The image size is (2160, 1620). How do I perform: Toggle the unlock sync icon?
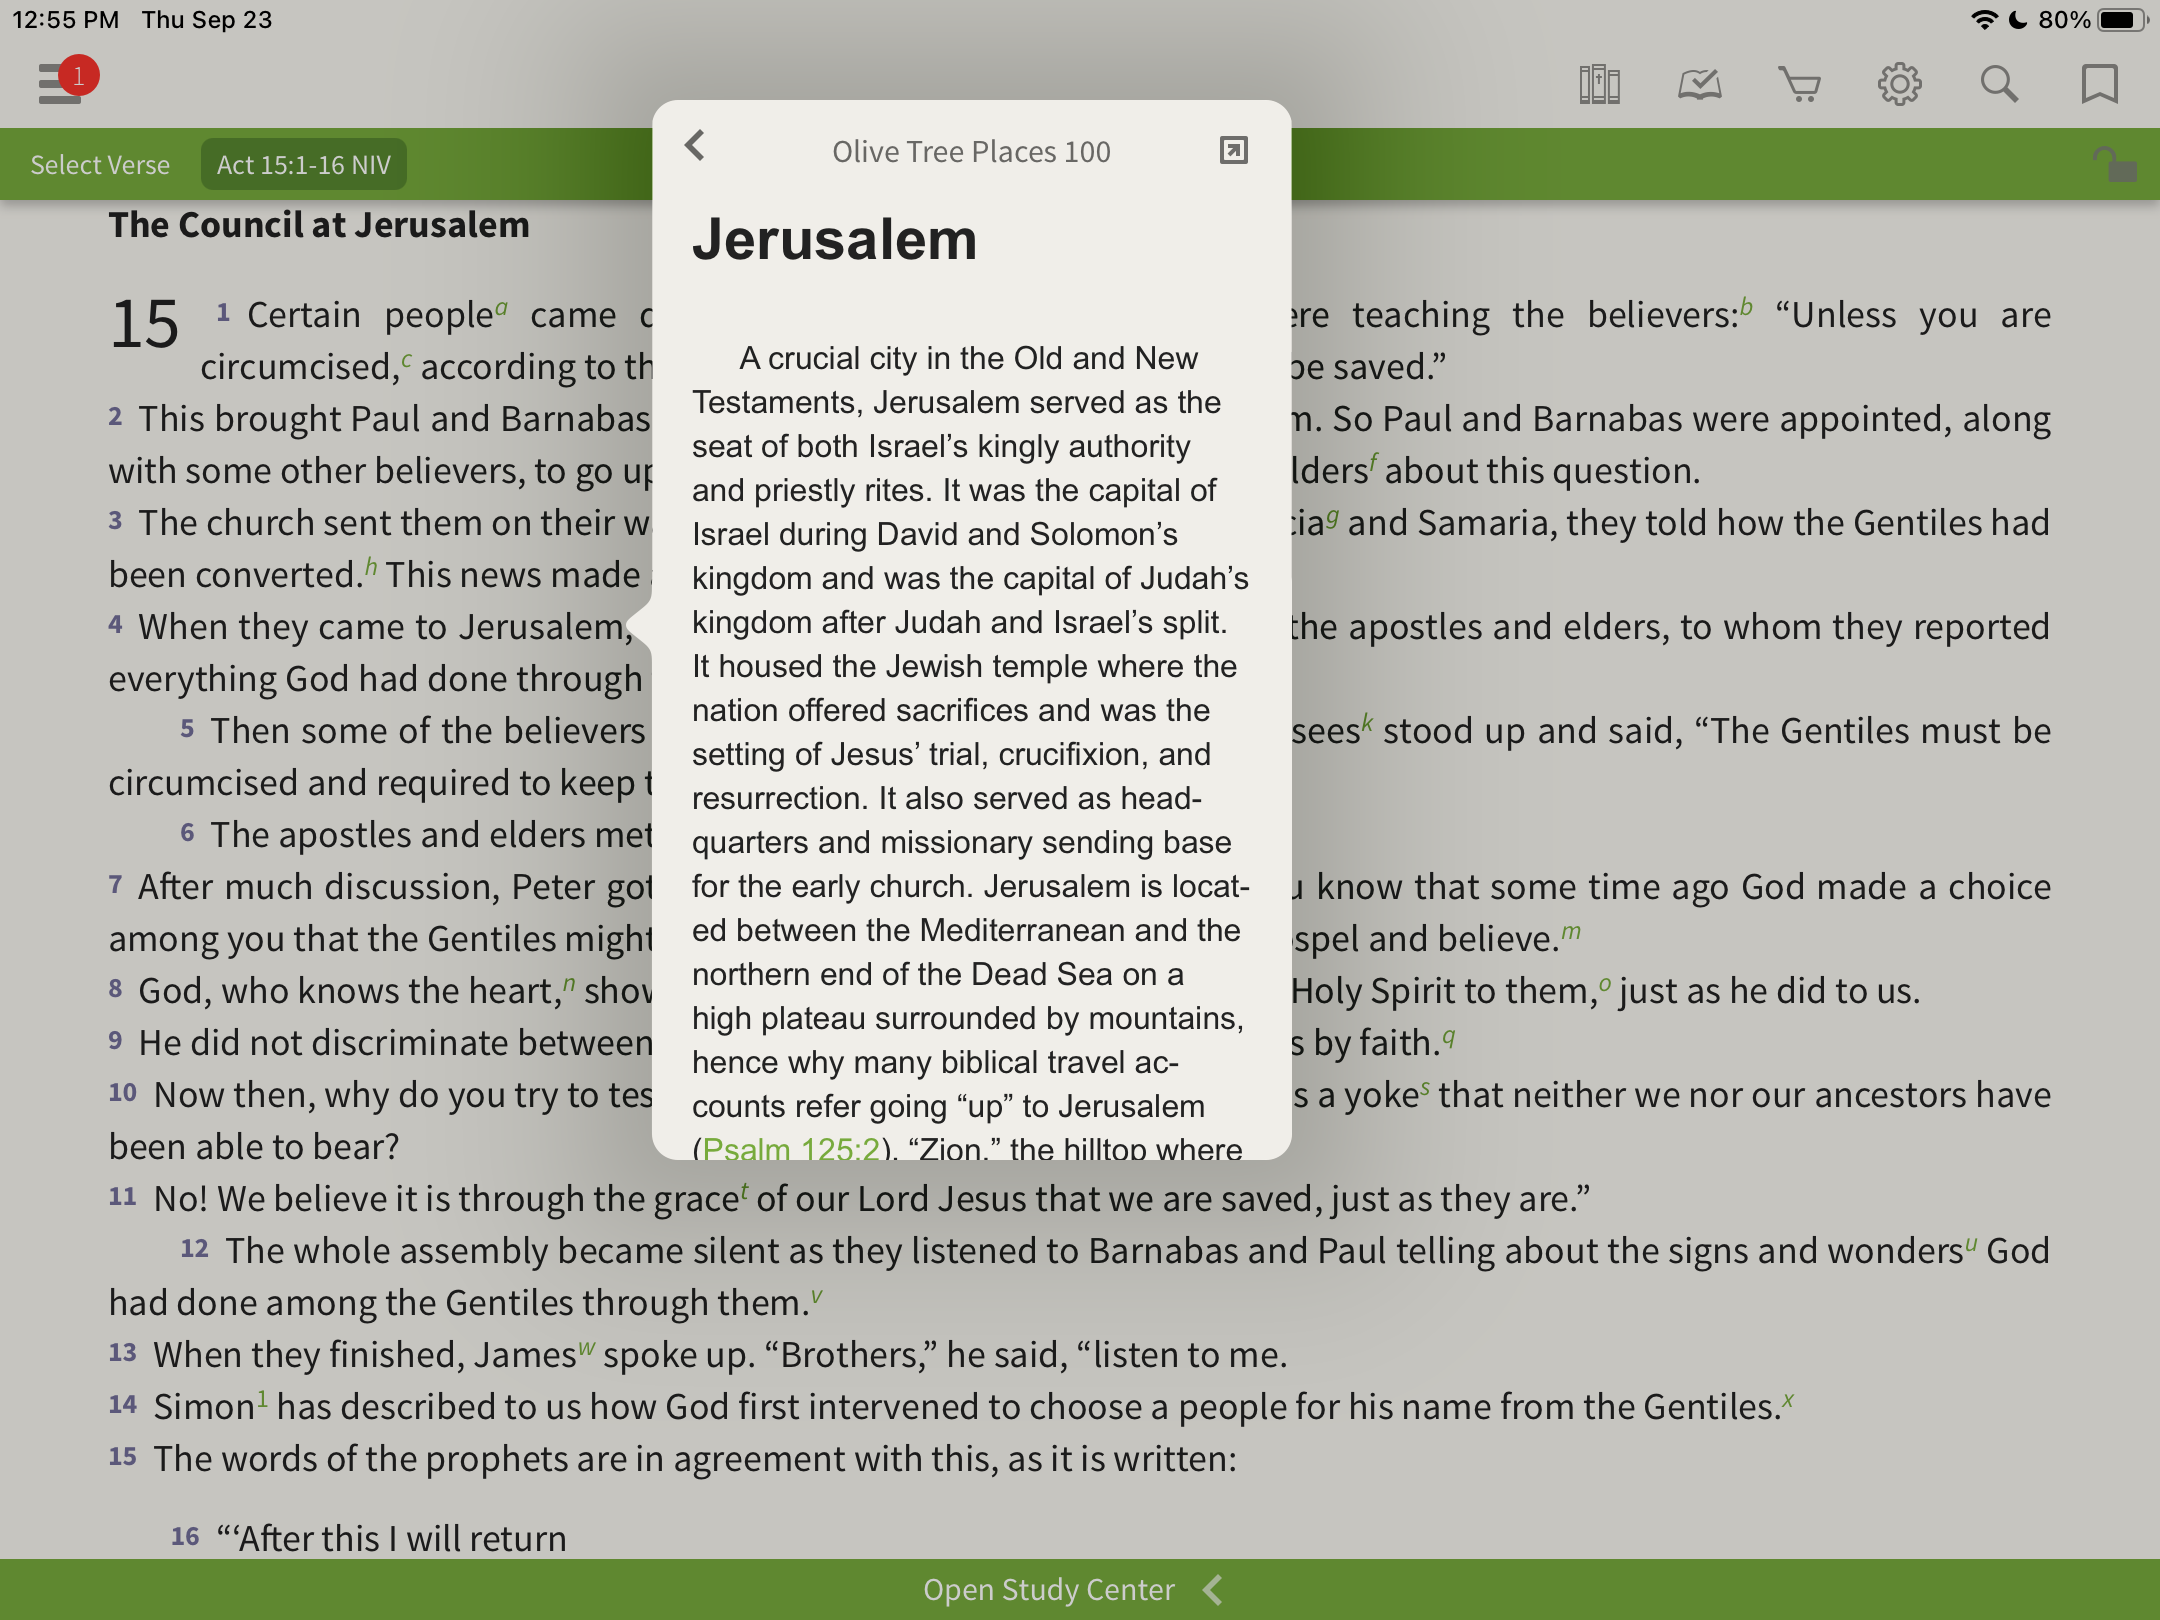pyautogui.click(x=2114, y=164)
